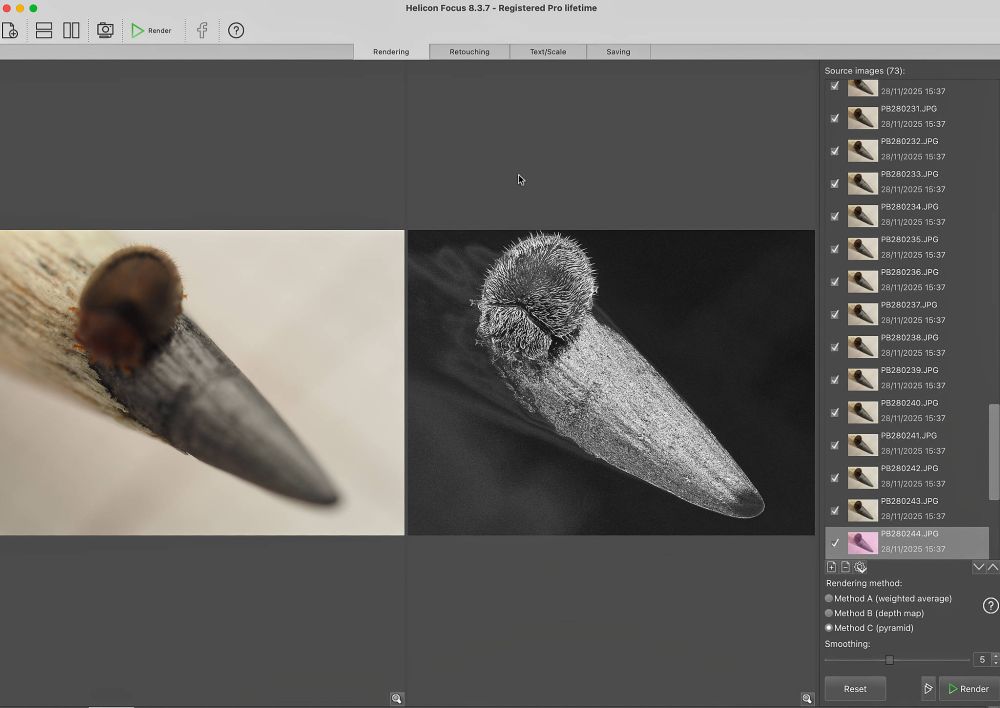Click the down chevron below source list

click(979, 567)
